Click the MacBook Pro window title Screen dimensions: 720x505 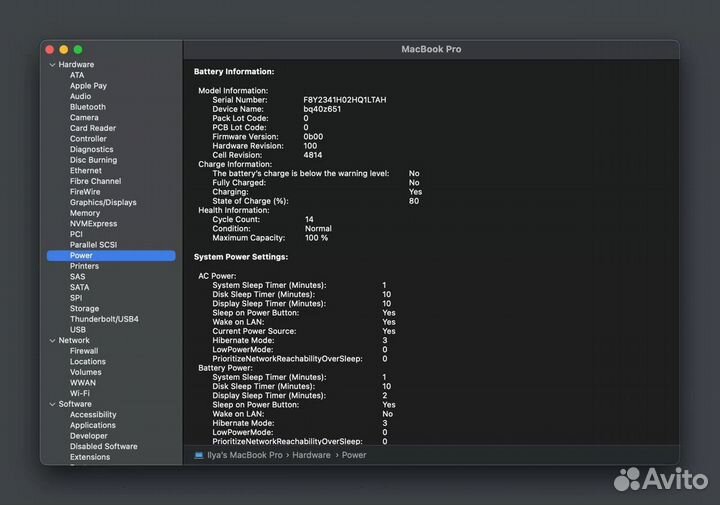[x=431, y=49]
